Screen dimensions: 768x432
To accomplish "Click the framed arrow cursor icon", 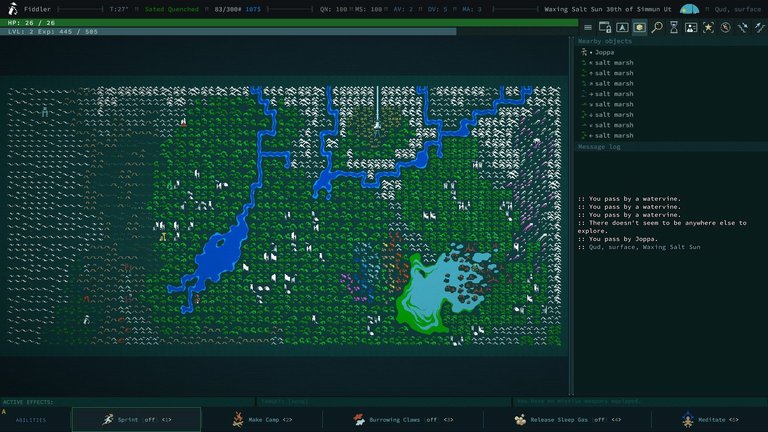I will 622,28.
